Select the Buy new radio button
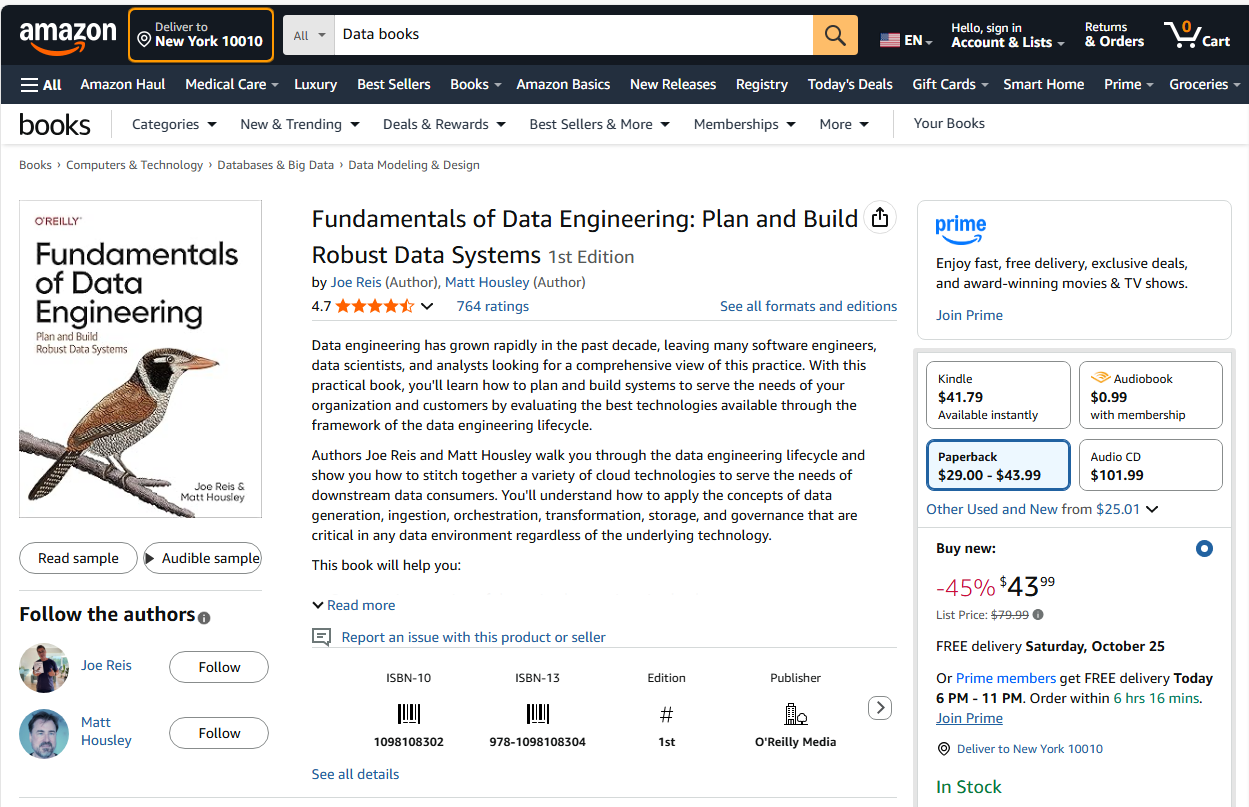The image size is (1249, 807). pyautogui.click(x=1204, y=548)
